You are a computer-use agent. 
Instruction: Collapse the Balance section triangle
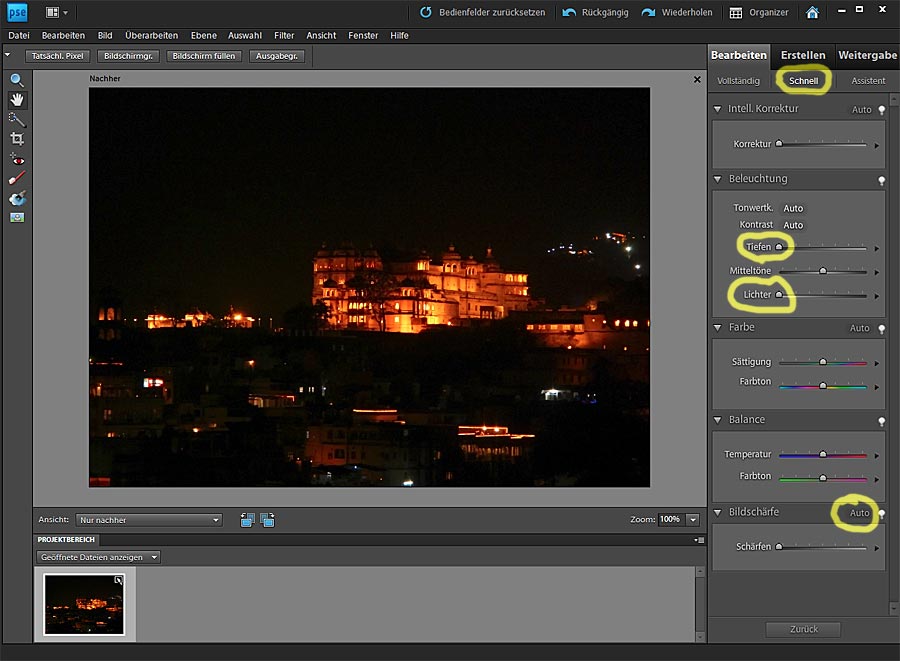click(x=718, y=420)
